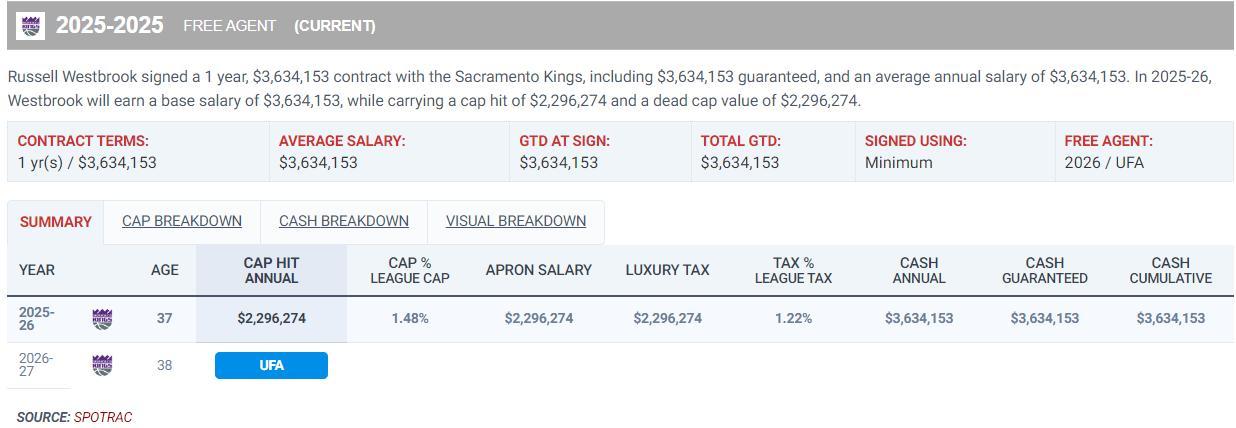The height and width of the screenshot is (428, 1236).
Task: Select the Summary tab
Action: click(x=55, y=222)
